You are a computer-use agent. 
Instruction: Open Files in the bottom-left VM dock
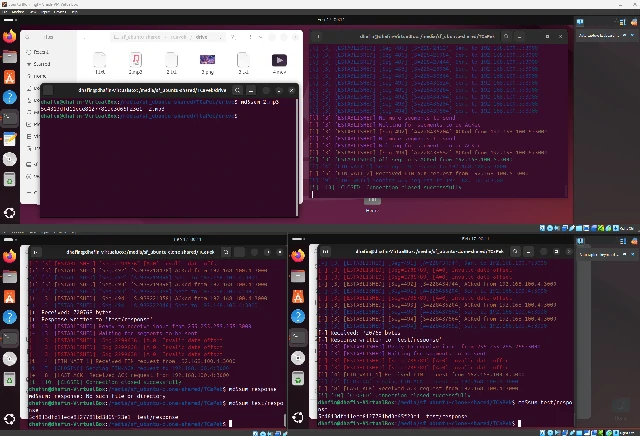(9, 276)
